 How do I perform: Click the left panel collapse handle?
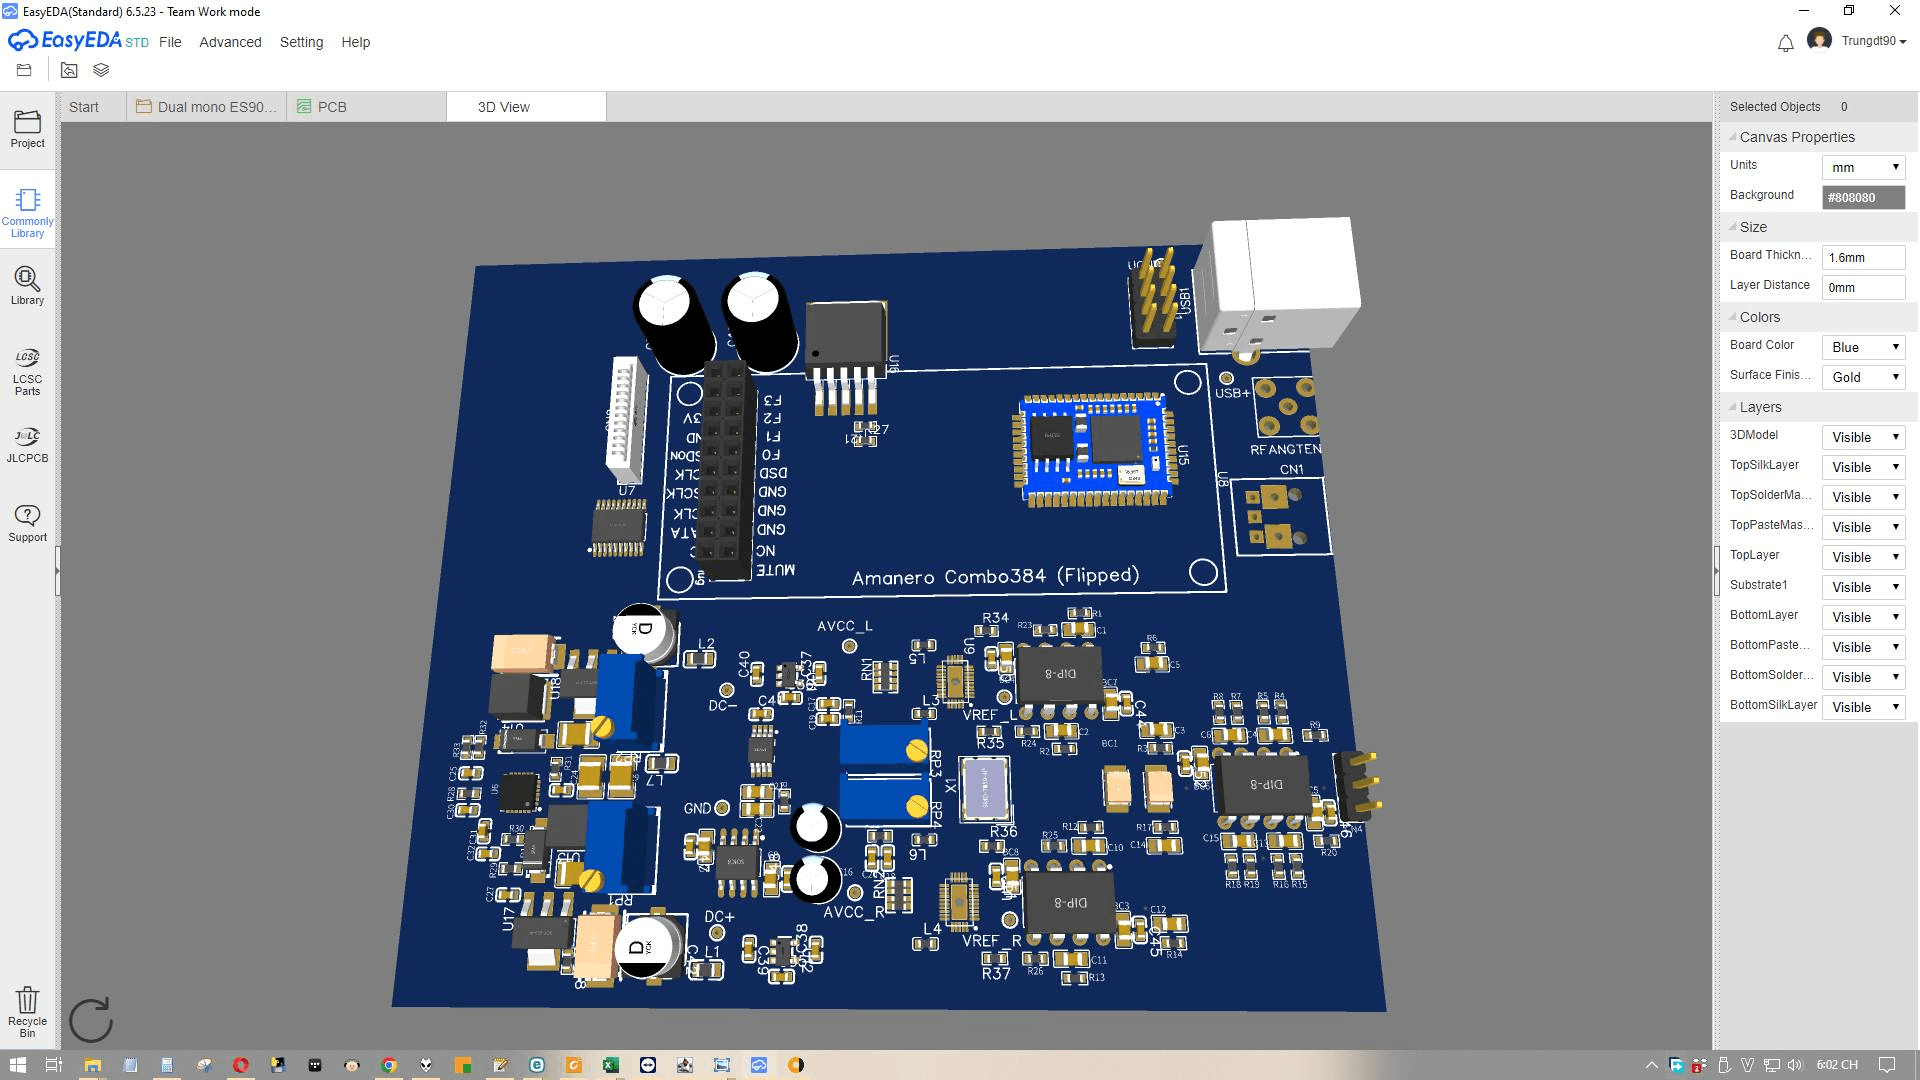tap(57, 570)
